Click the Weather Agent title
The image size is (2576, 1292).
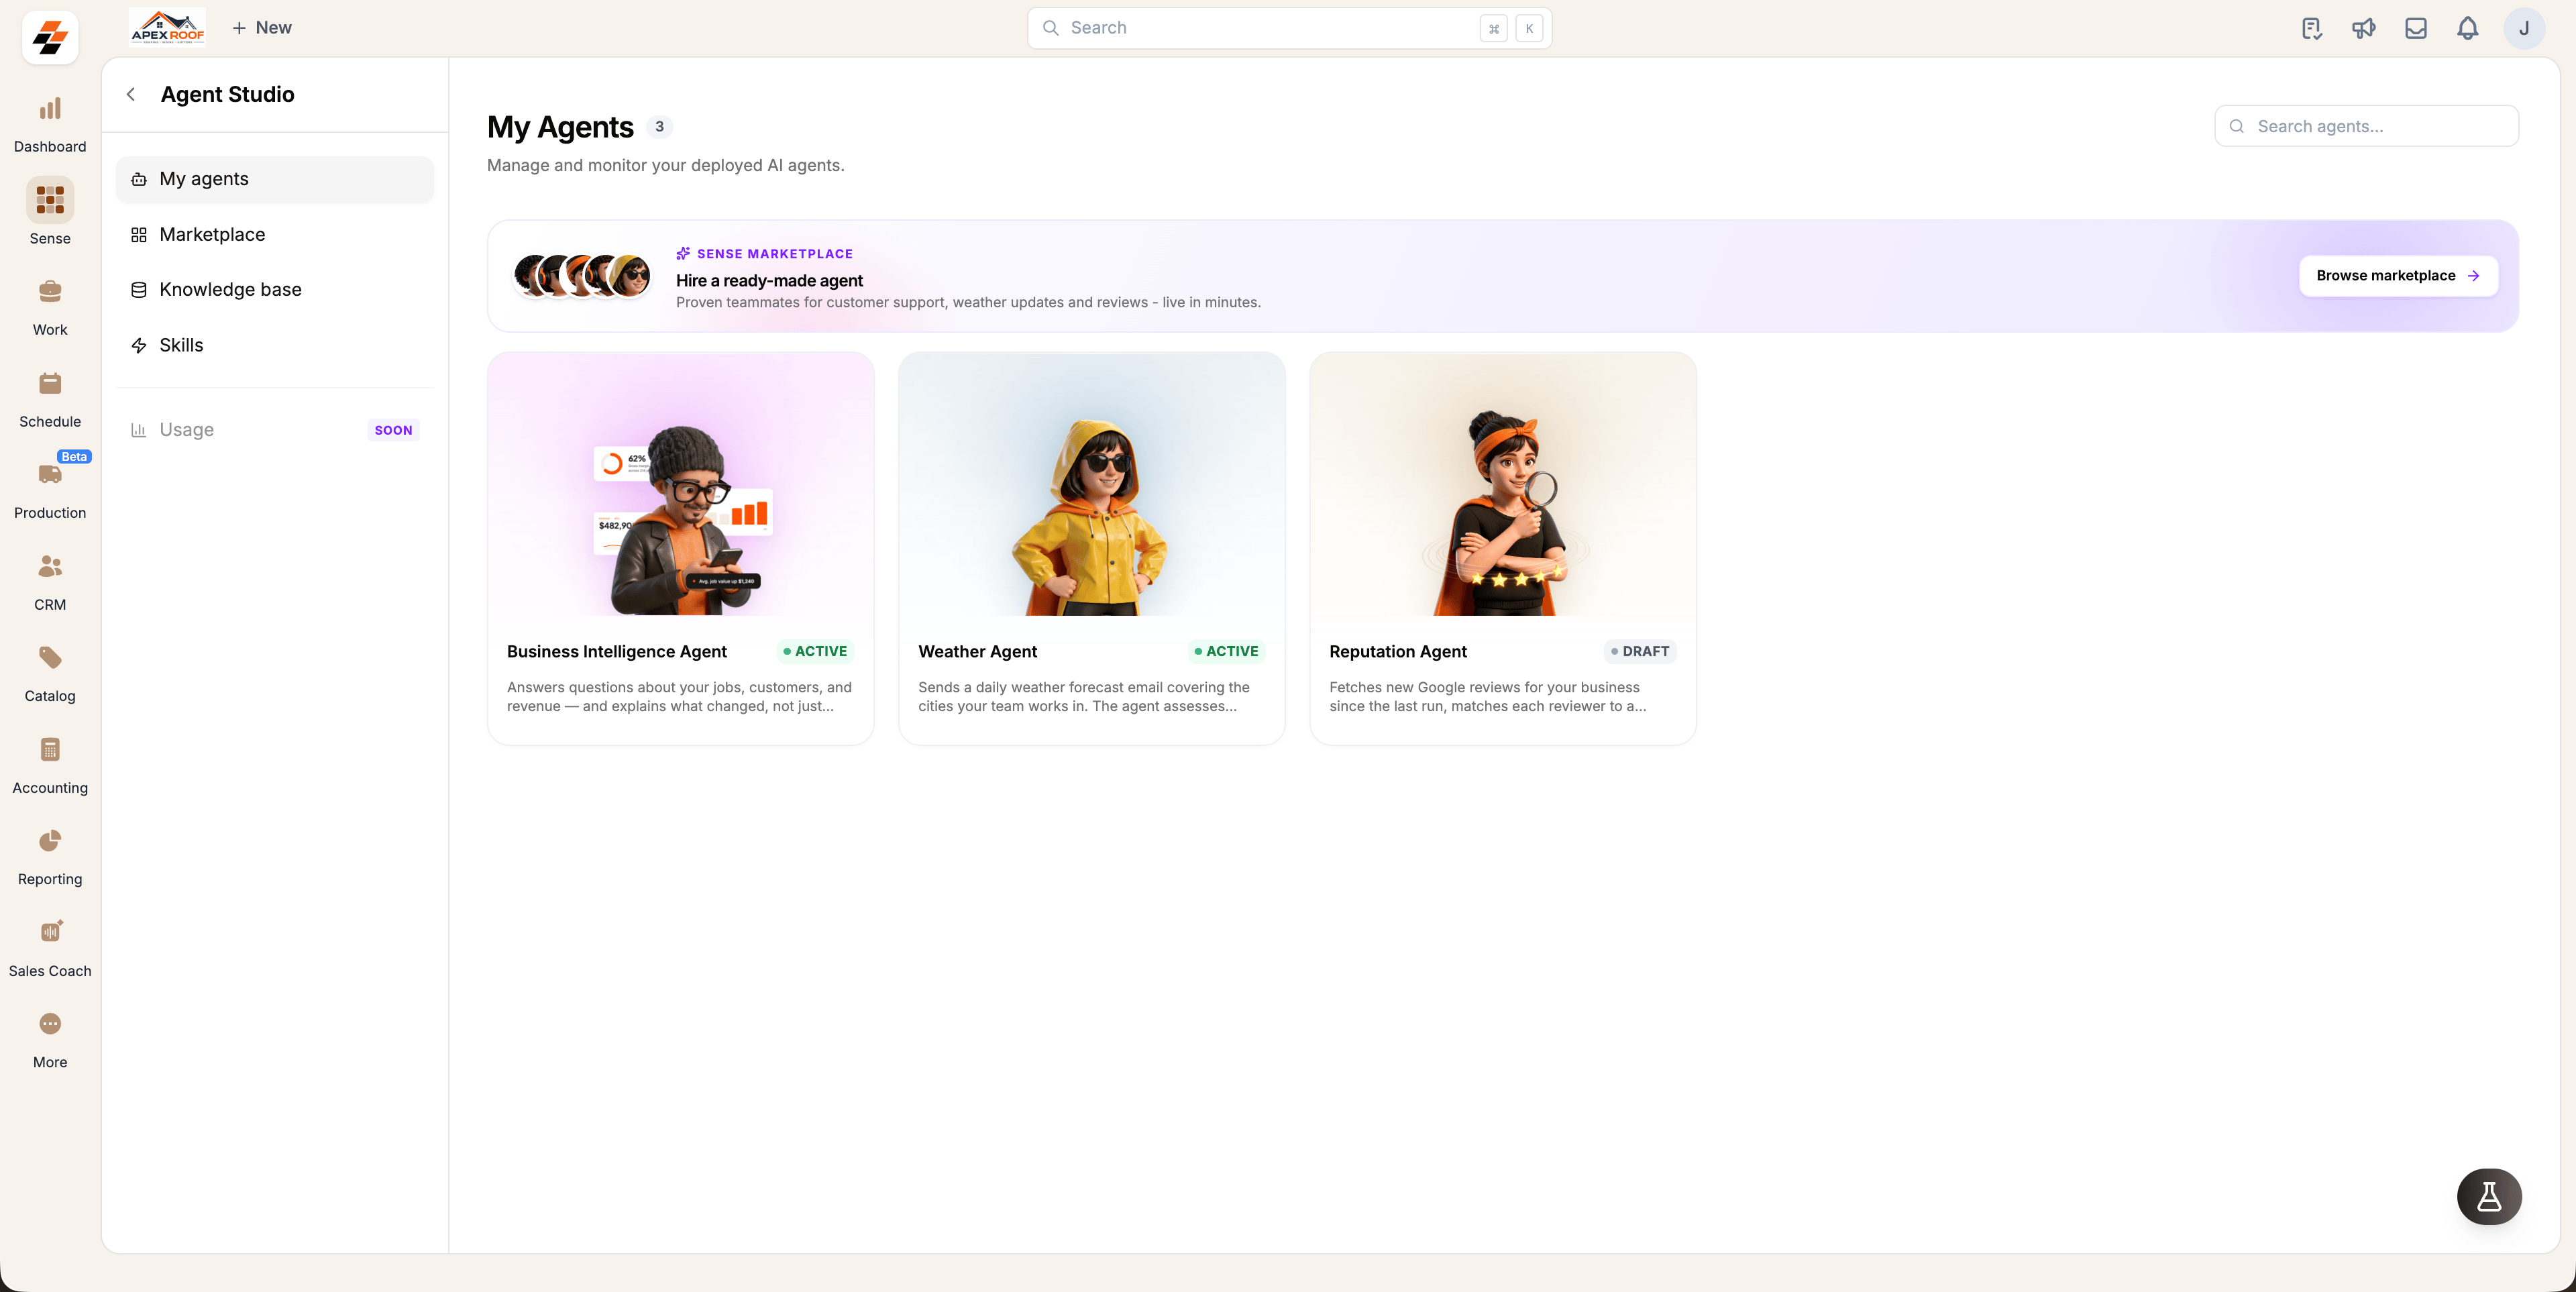[977, 652]
